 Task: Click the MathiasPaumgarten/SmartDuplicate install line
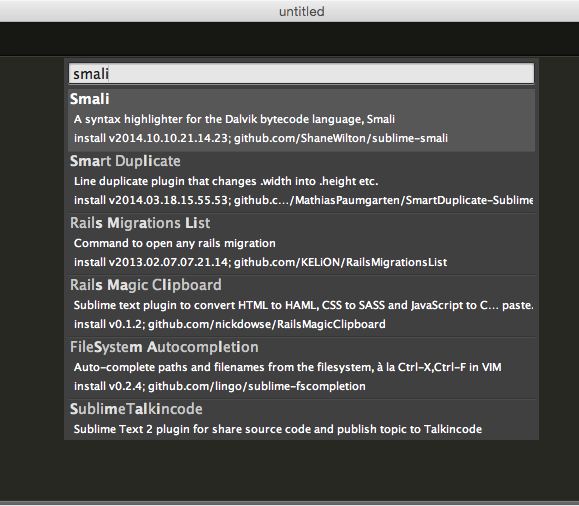click(x=303, y=200)
